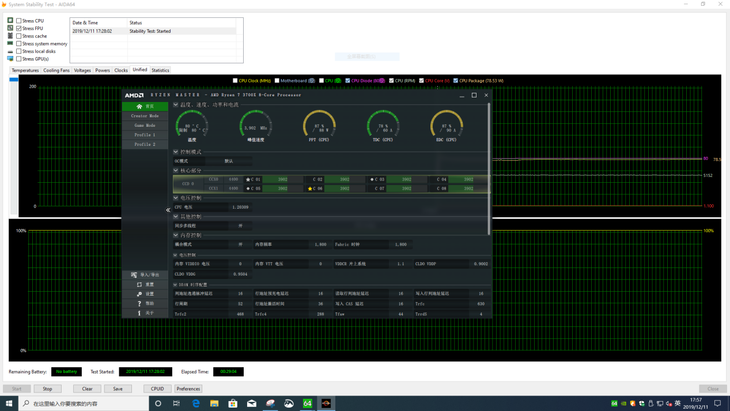Collapse the control mode section chevron
The image size is (730, 411).
click(x=176, y=152)
